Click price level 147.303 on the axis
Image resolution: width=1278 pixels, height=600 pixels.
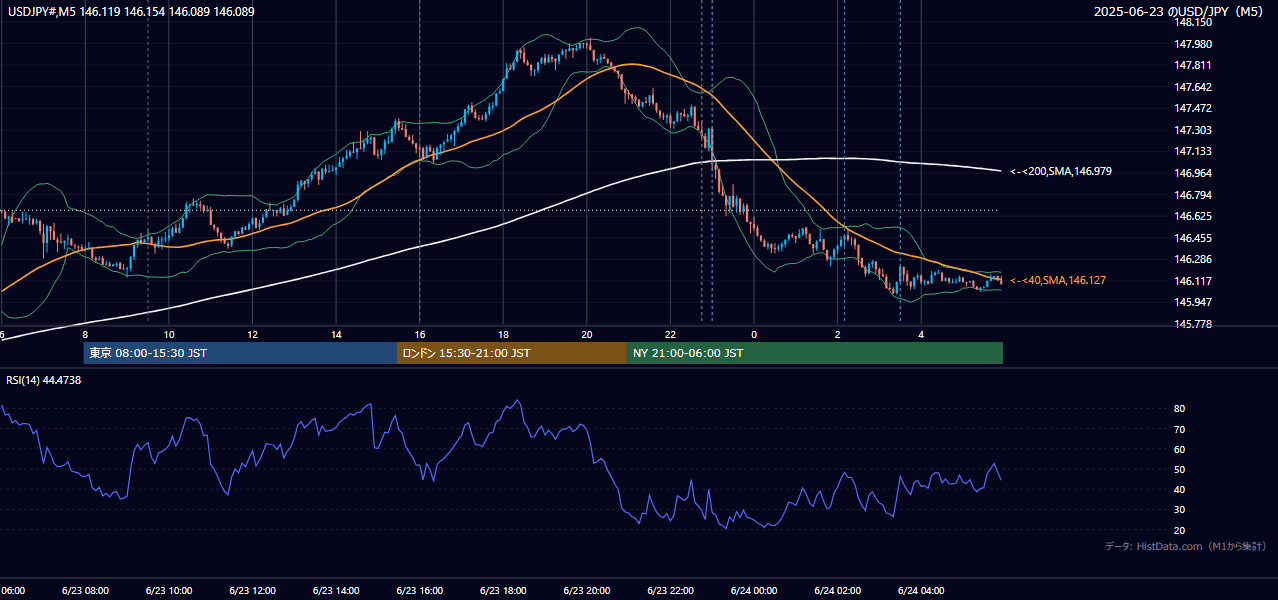point(1193,130)
